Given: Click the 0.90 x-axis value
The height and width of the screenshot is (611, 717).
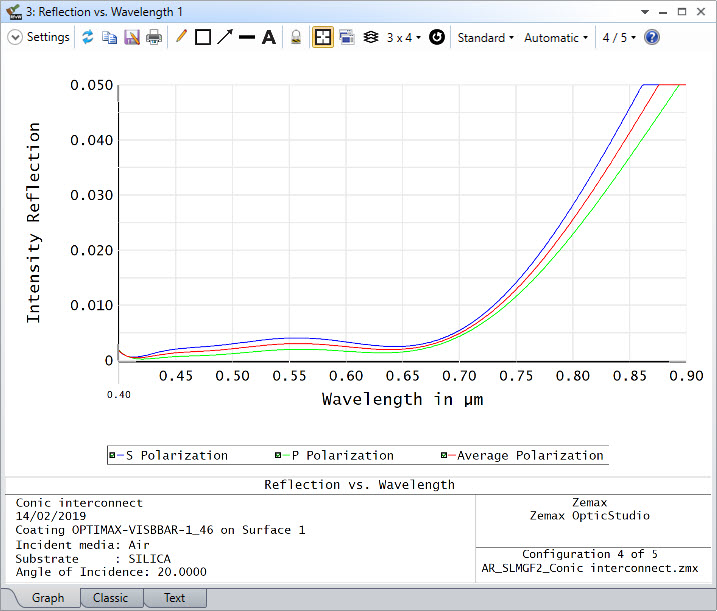Looking at the screenshot, I should [x=686, y=376].
